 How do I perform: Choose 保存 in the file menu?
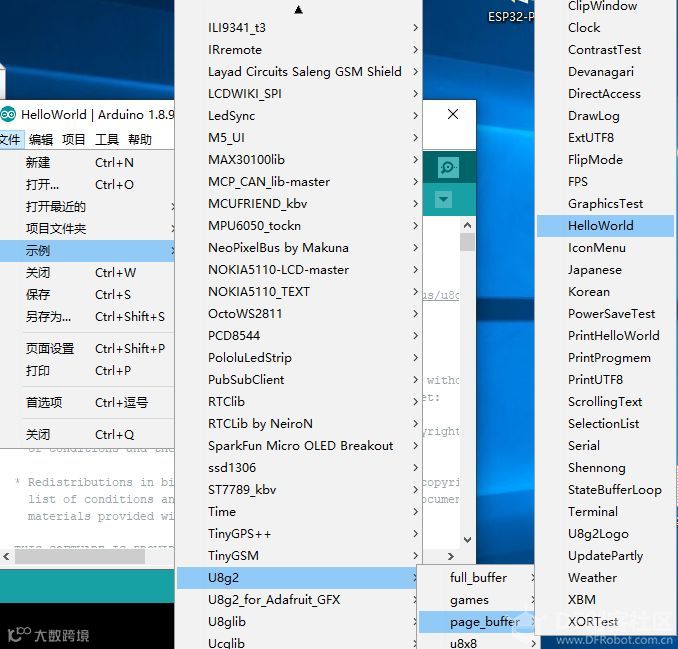click(x=87, y=294)
